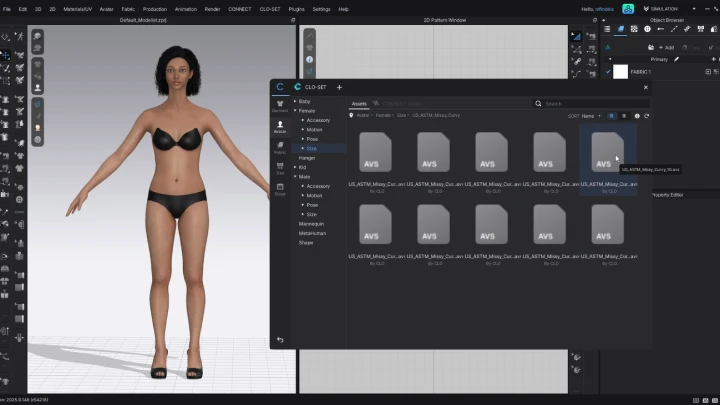Collapse the Male folder
The width and height of the screenshot is (720, 405).
295,177
